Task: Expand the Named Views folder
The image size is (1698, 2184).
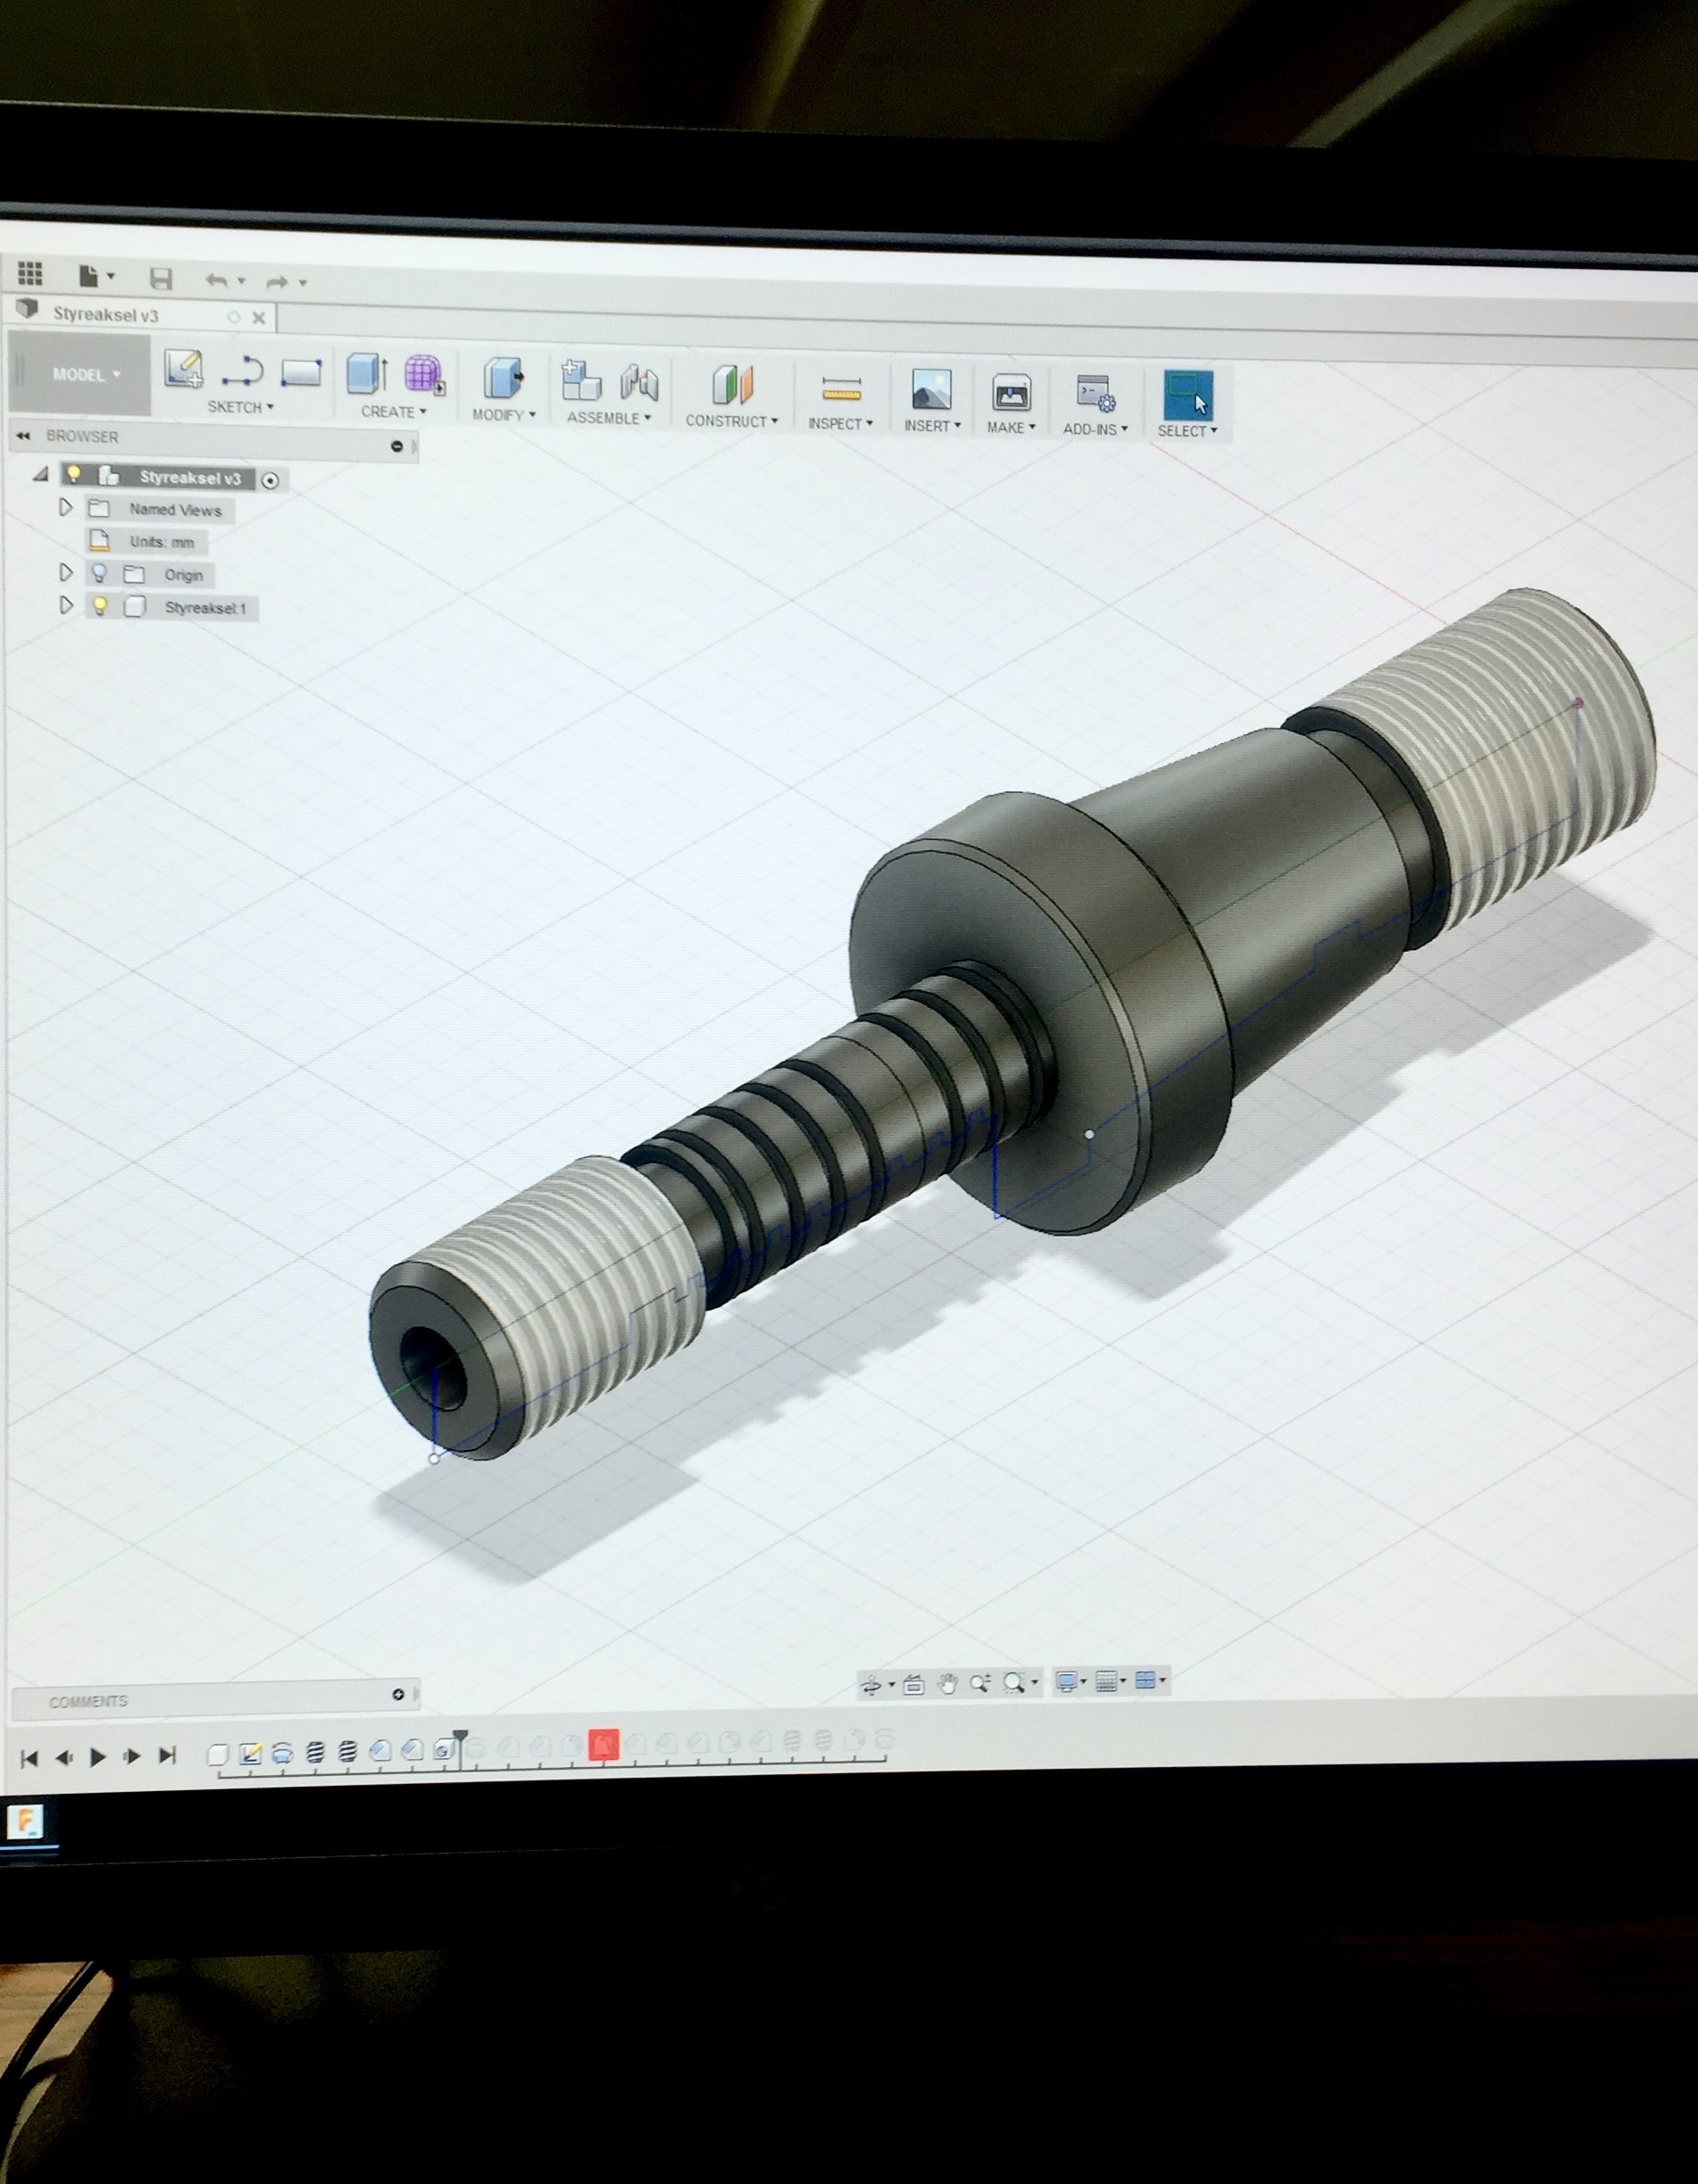Action: (x=66, y=507)
